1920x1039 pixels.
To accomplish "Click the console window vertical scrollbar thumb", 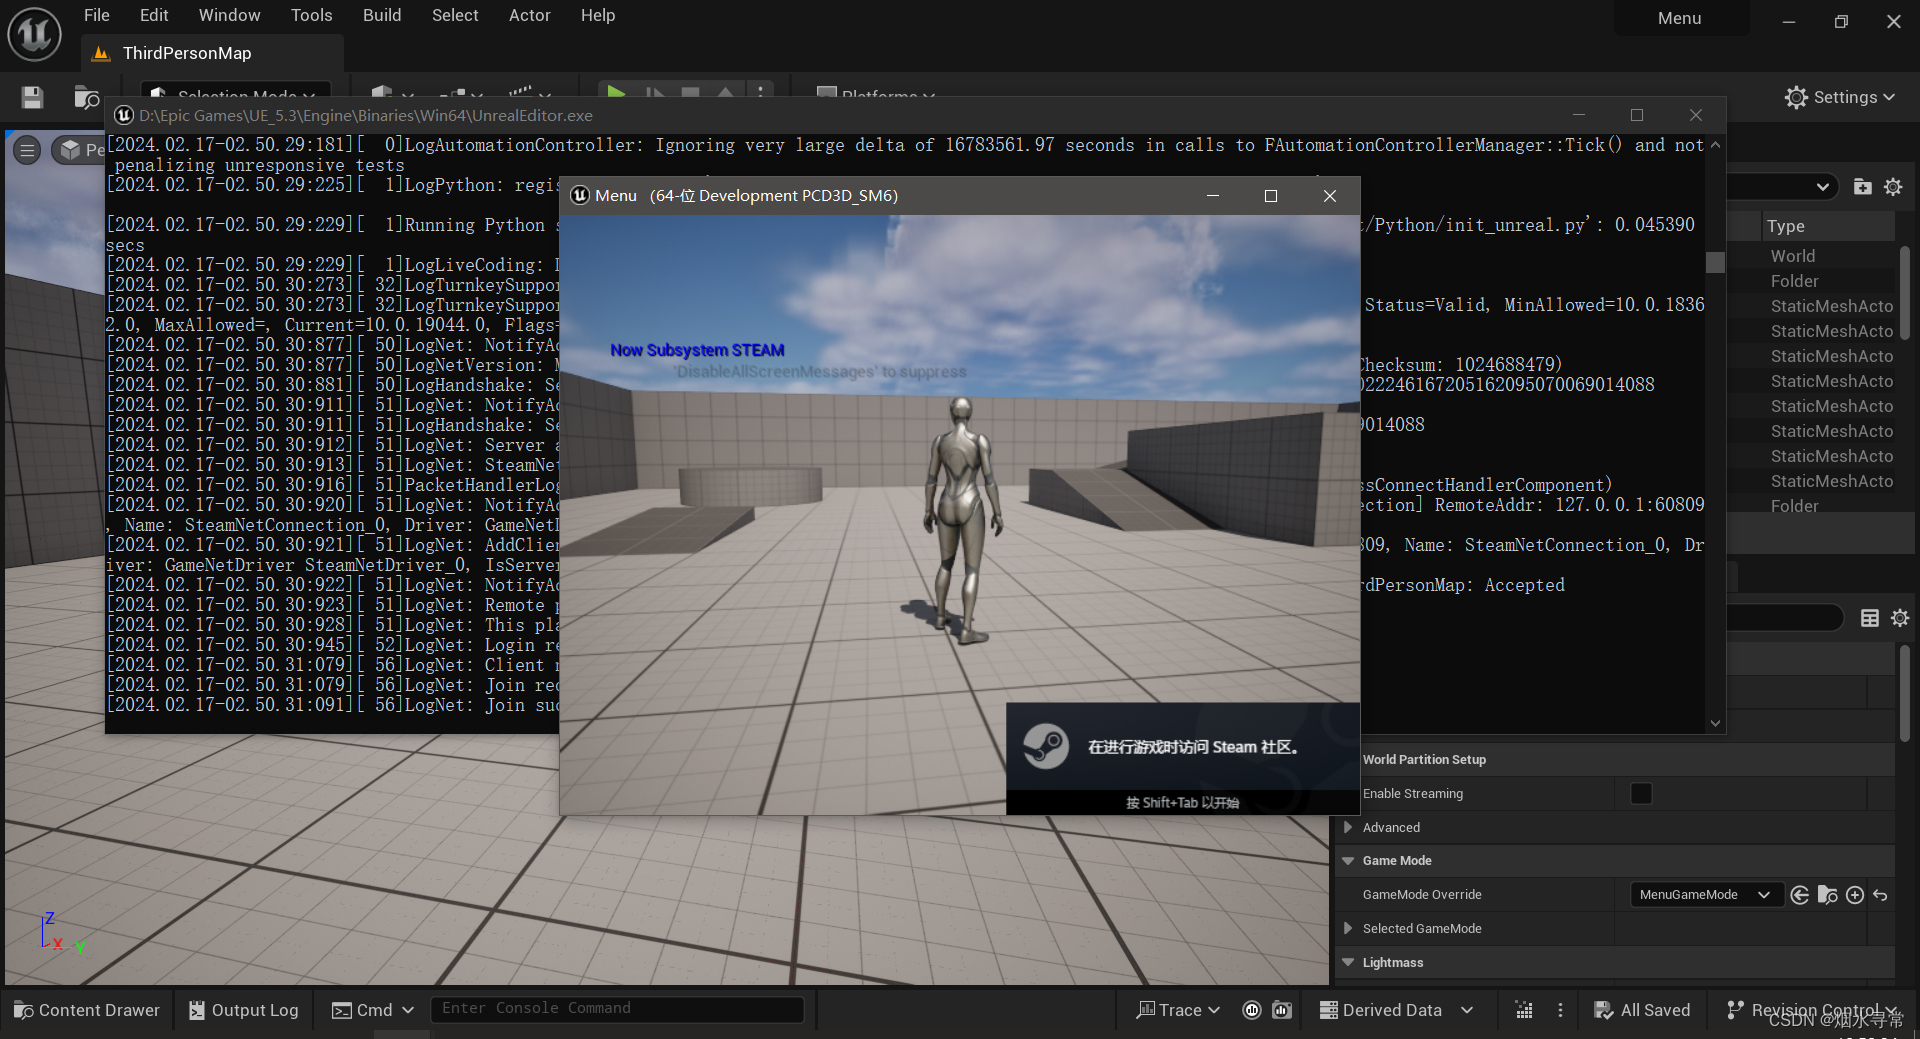I will point(1715,262).
